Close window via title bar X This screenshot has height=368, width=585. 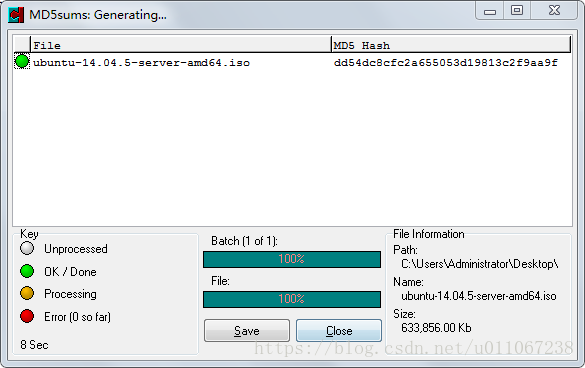tap(554, 10)
